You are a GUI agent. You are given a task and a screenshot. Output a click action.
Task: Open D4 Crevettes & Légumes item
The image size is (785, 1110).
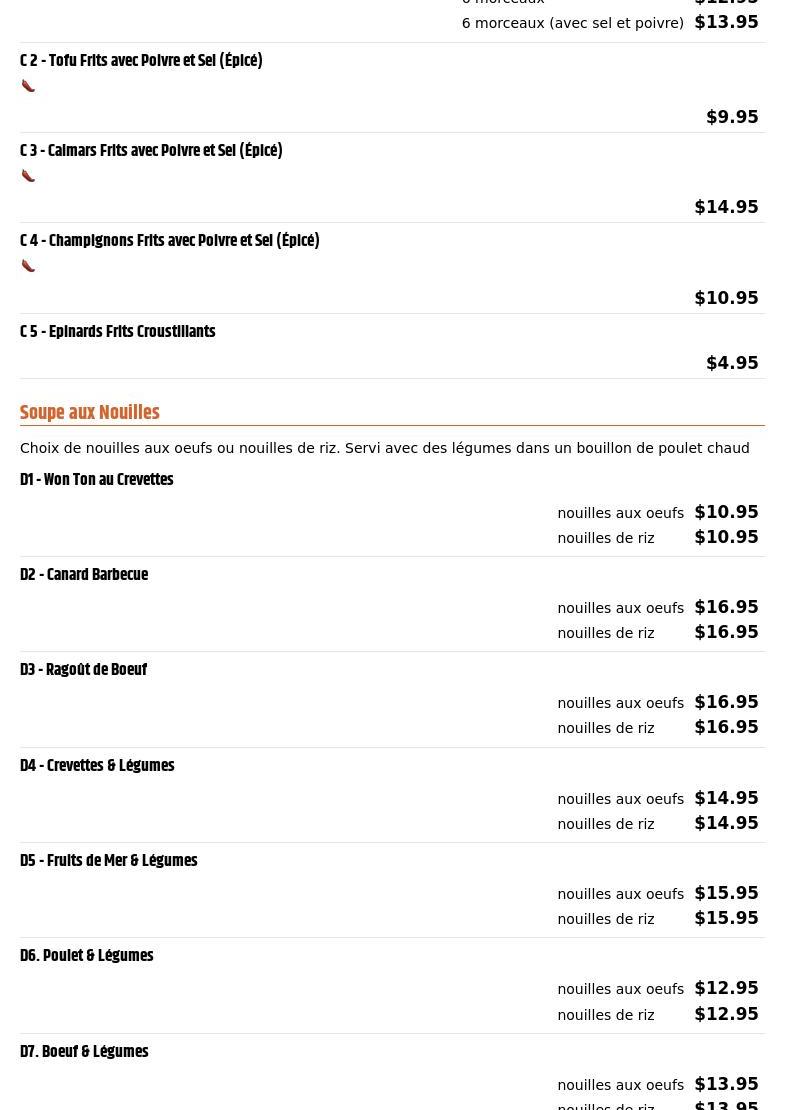click(x=97, y=766)
